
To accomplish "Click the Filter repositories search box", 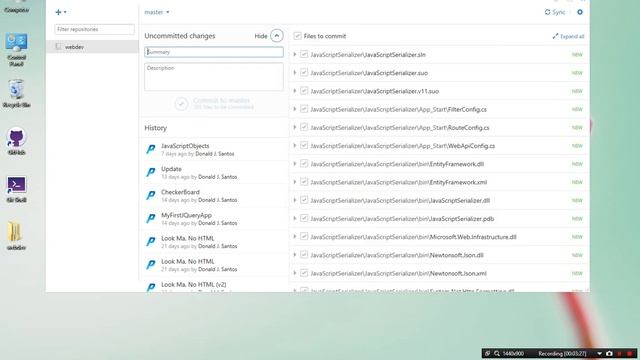I will [94, 29].
